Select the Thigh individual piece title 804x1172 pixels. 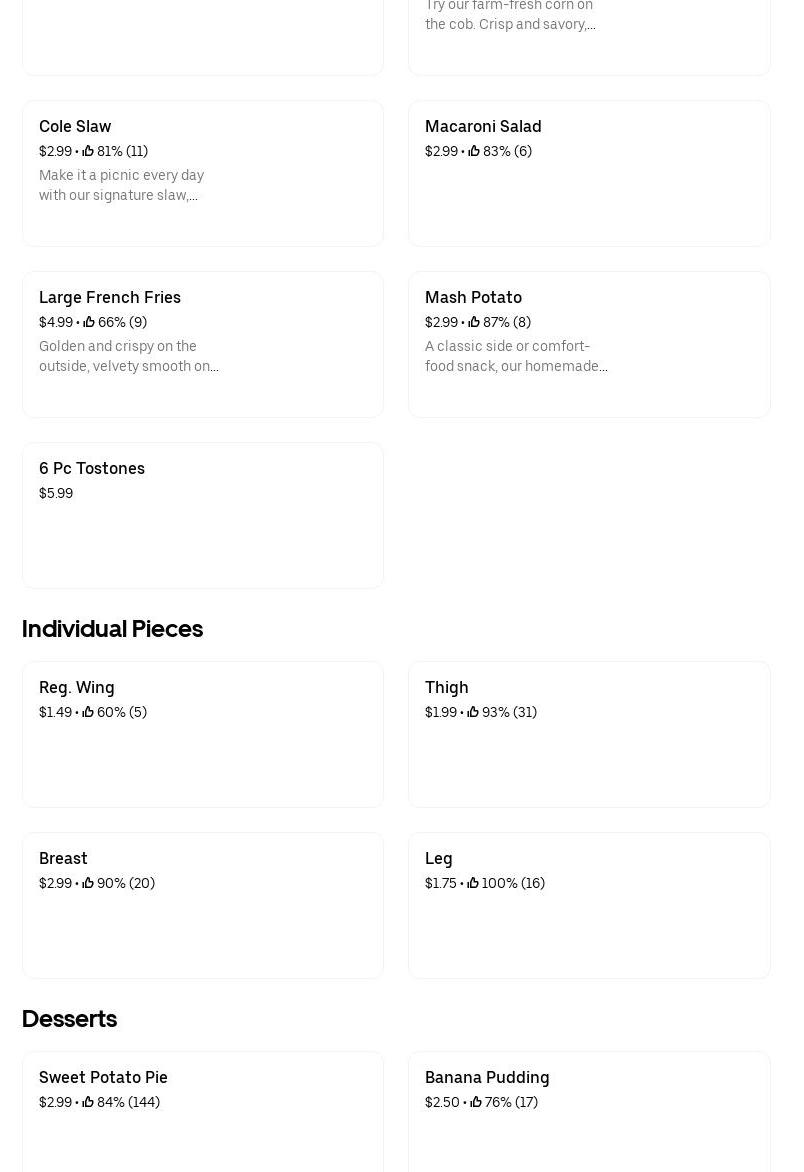(447, 687)
